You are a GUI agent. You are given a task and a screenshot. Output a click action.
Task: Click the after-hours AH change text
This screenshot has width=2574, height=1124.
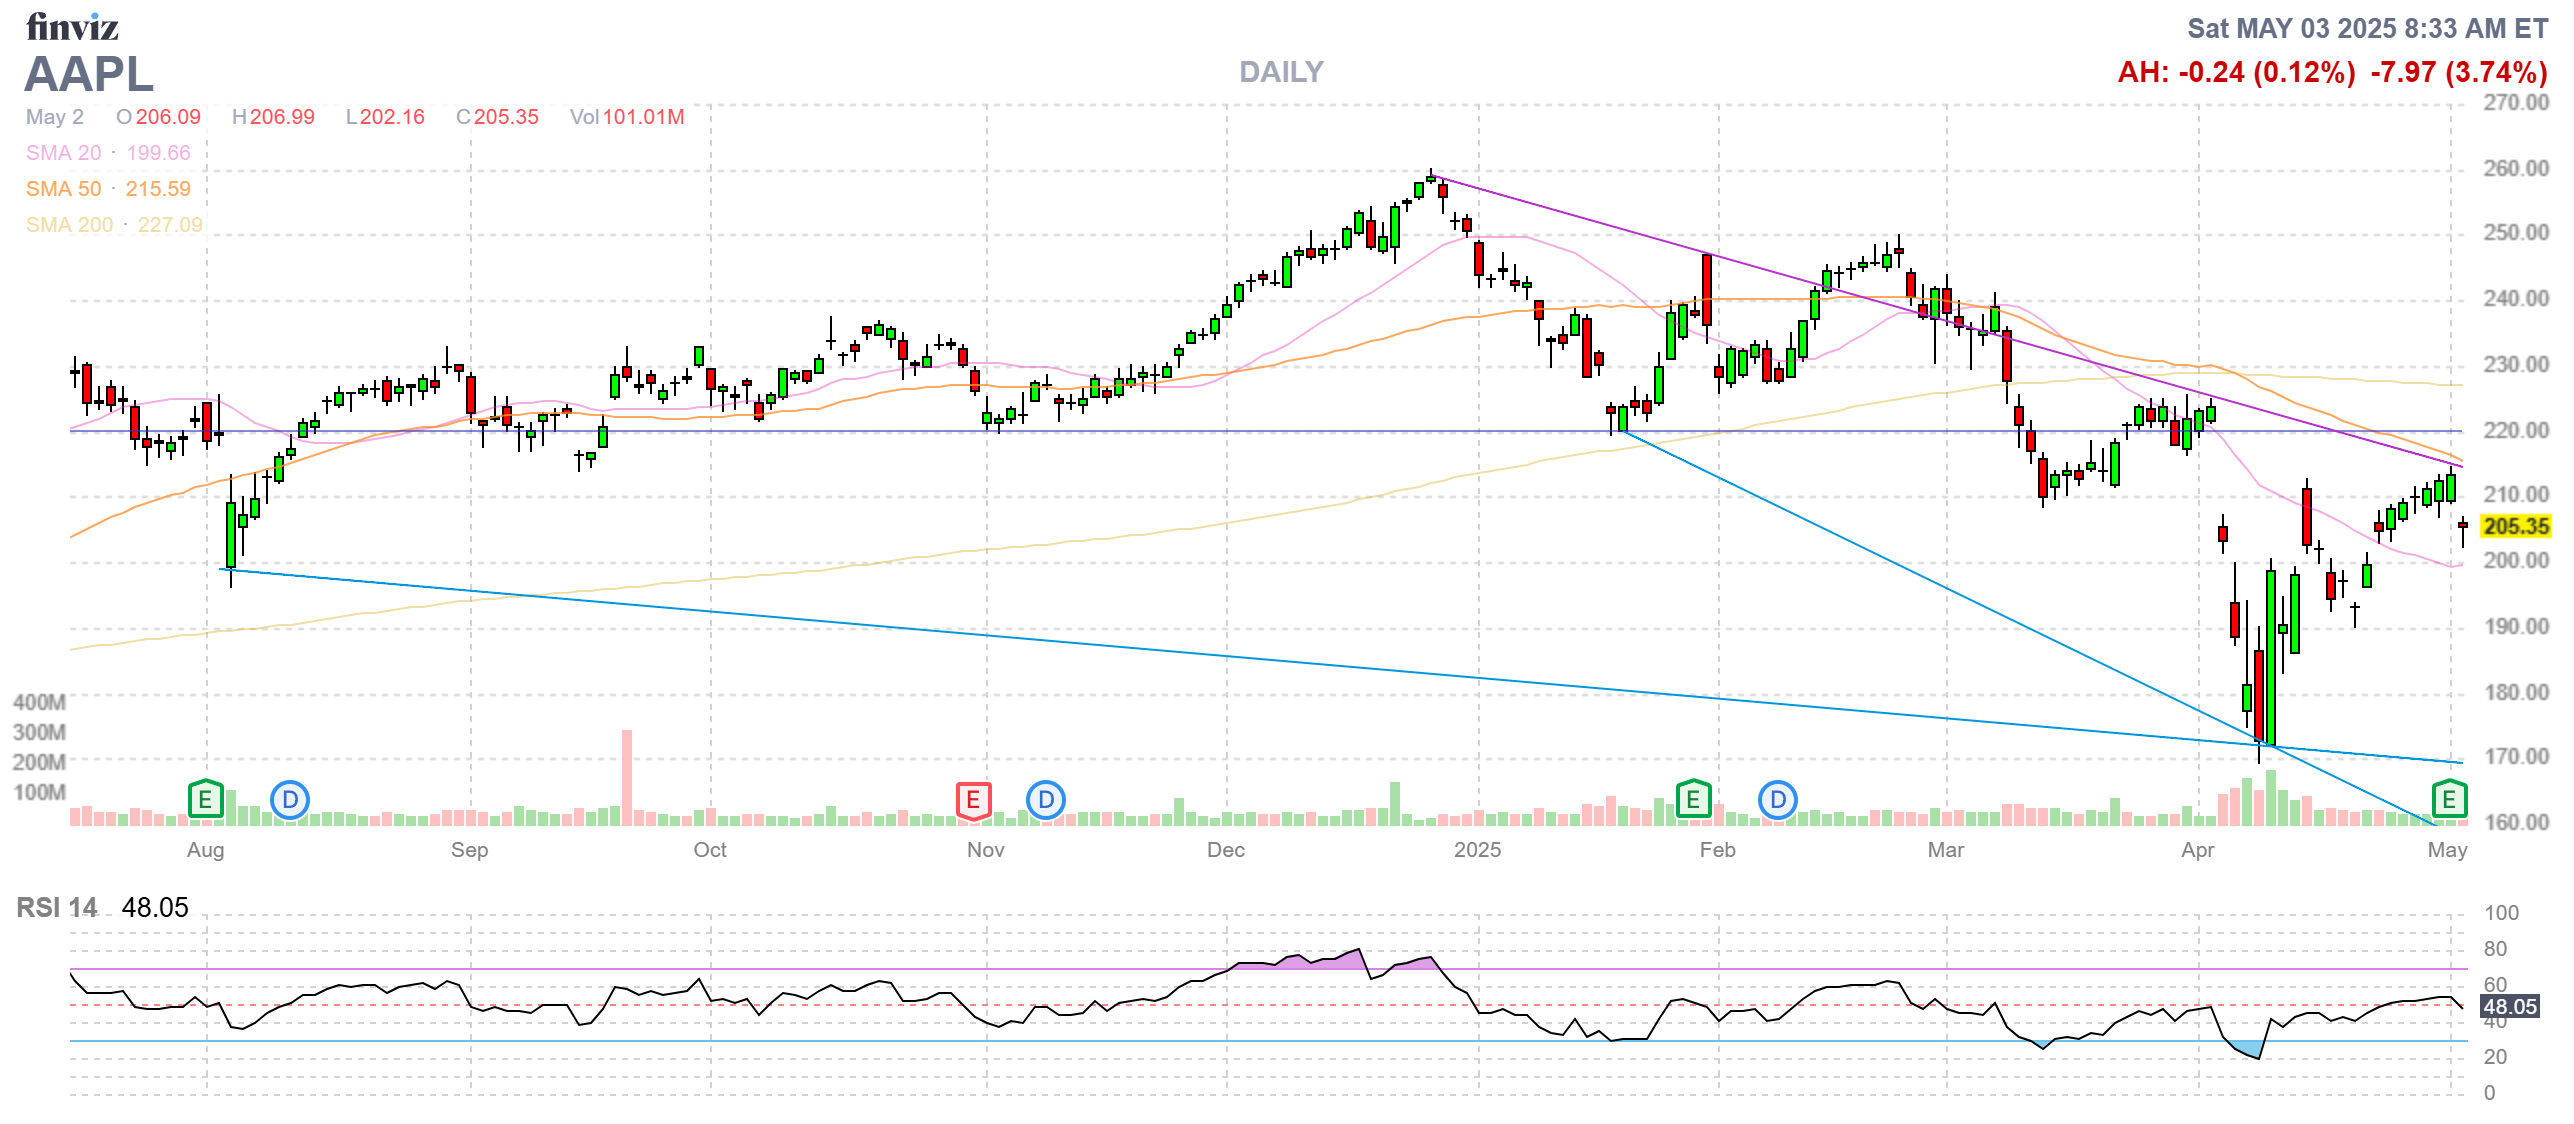coord(2236,72)
